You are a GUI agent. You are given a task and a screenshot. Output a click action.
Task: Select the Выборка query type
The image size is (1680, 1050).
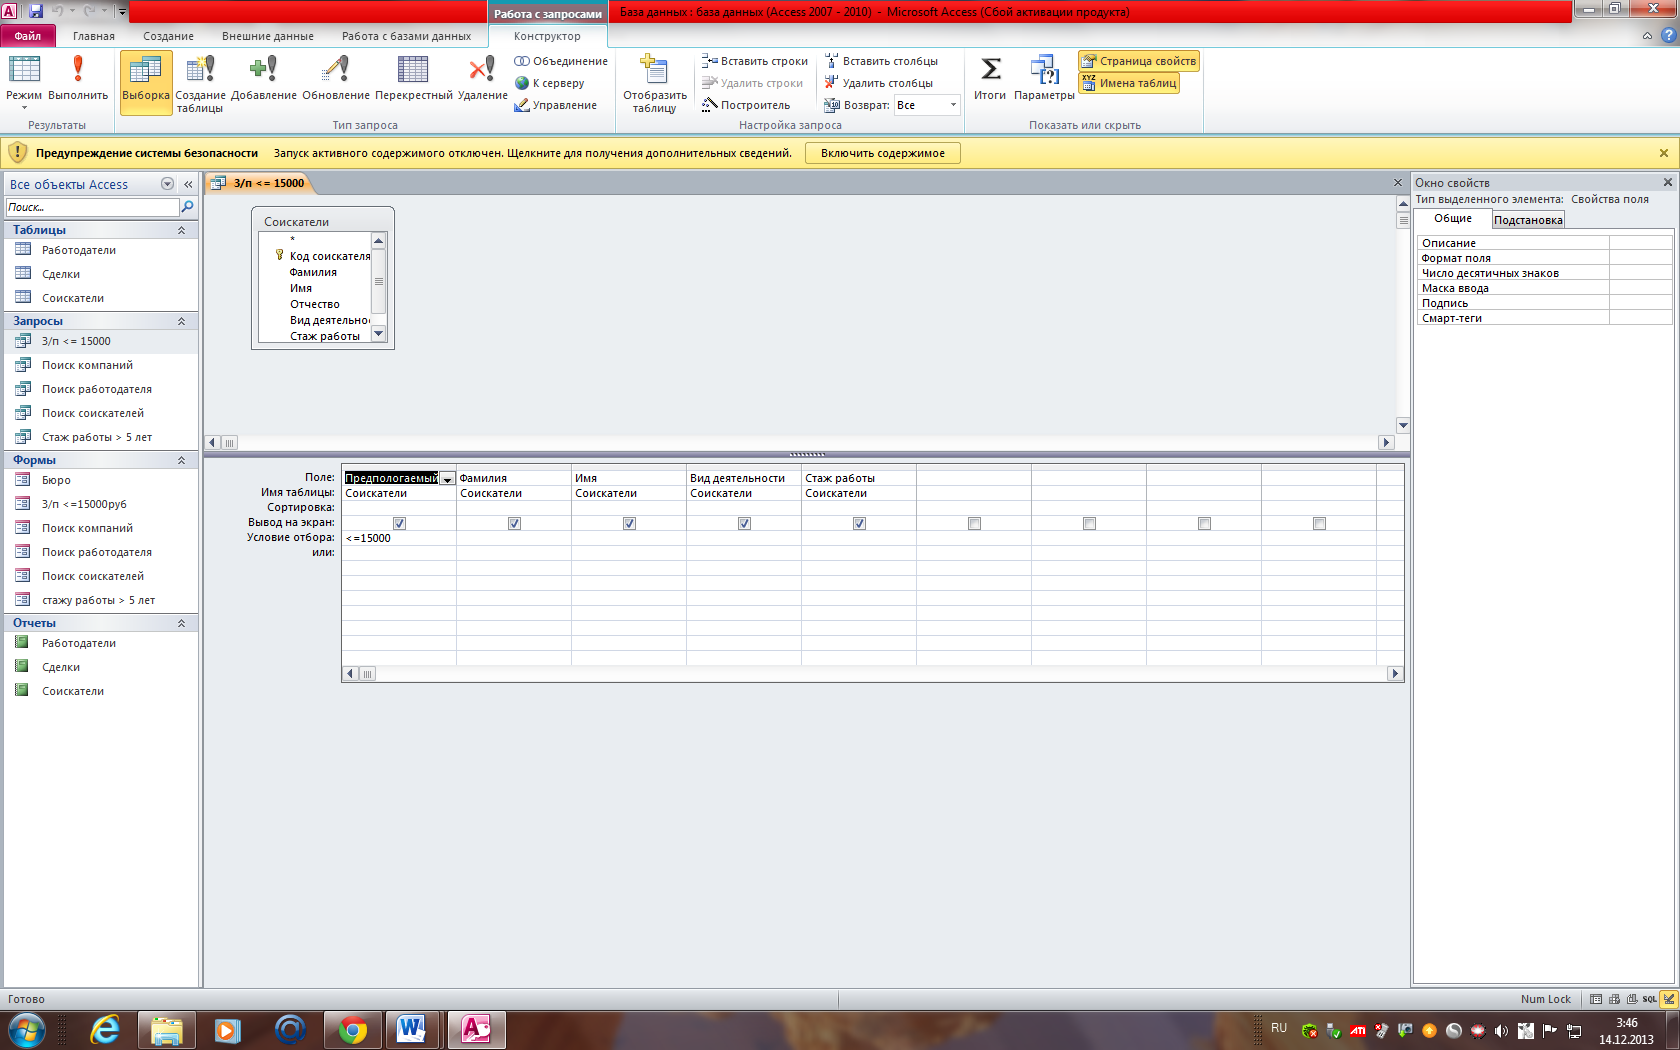[146, 81]
